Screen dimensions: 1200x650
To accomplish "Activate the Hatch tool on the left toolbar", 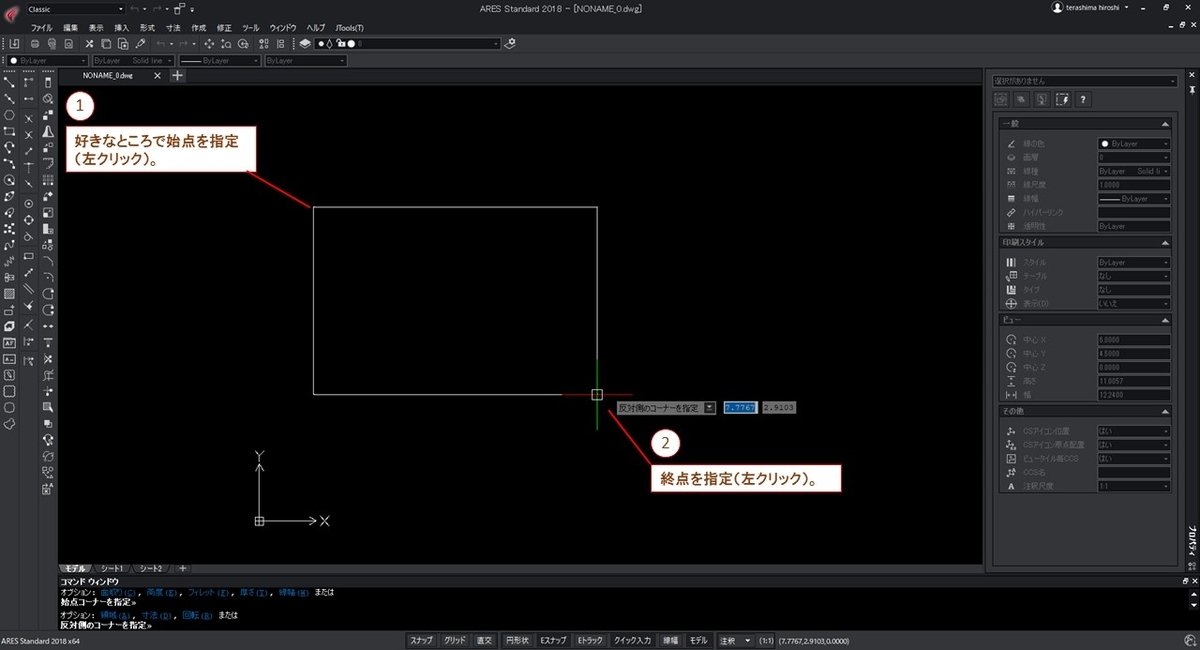I will (9, 293).
